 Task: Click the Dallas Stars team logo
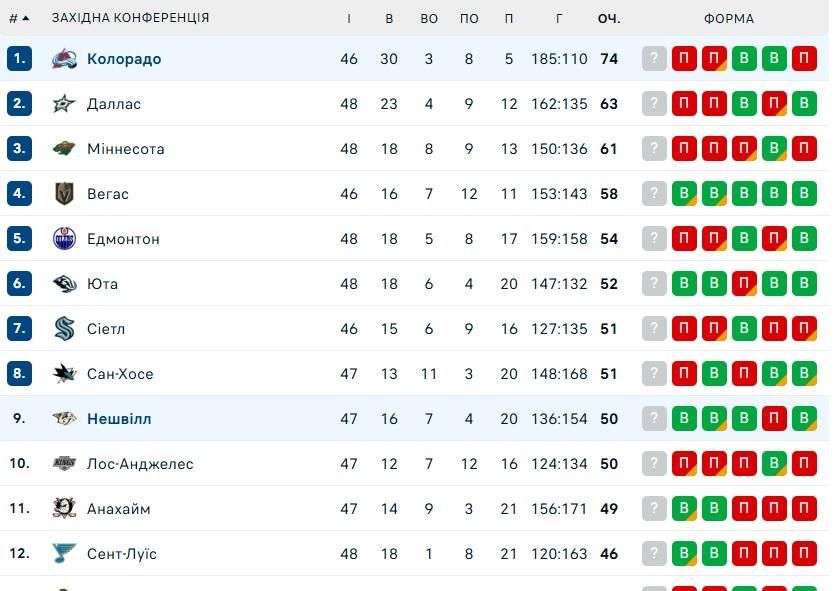pyautogui.click(x=64, y=104)
